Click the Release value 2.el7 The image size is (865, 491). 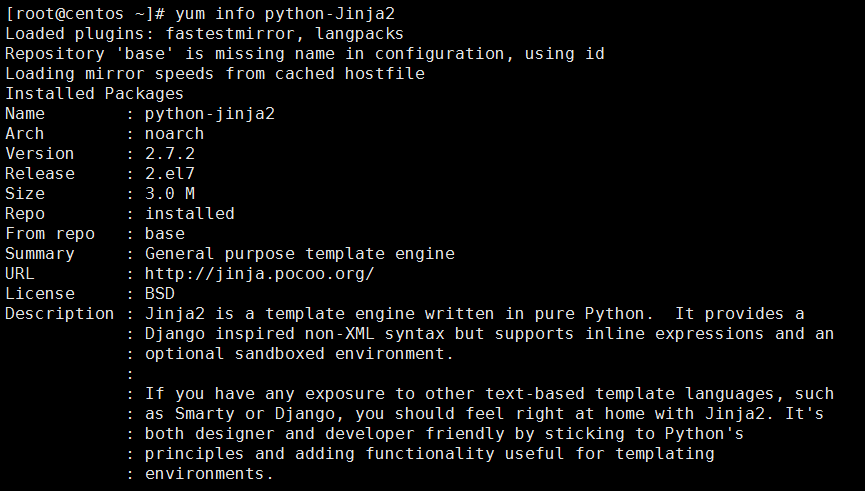pyautogui.click(x=169, y=173)
